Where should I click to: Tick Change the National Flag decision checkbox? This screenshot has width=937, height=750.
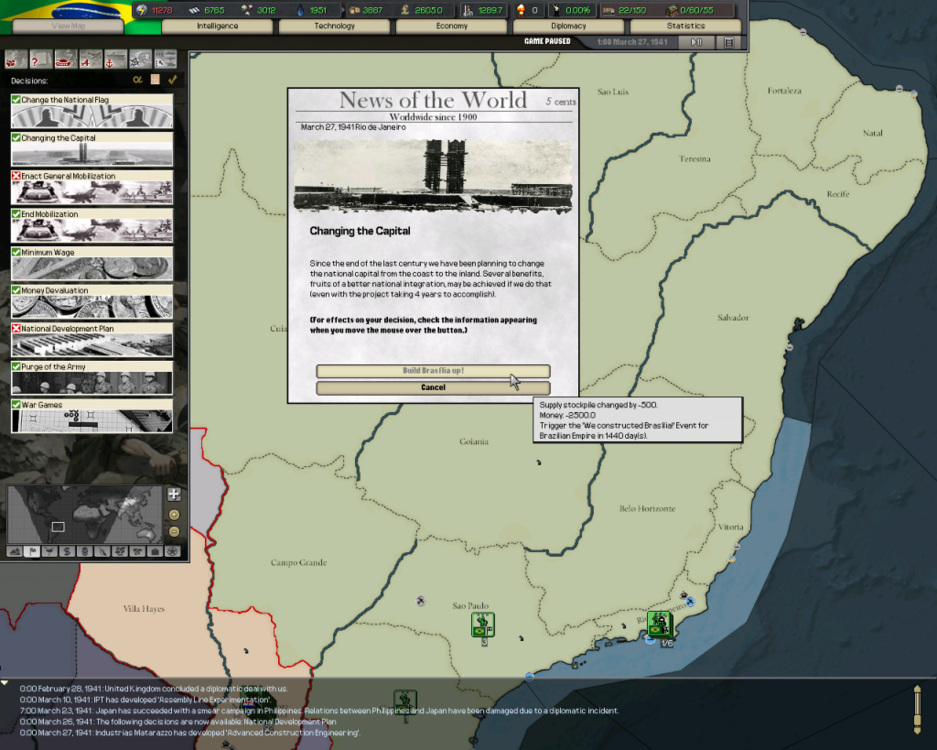pos(16,100)
